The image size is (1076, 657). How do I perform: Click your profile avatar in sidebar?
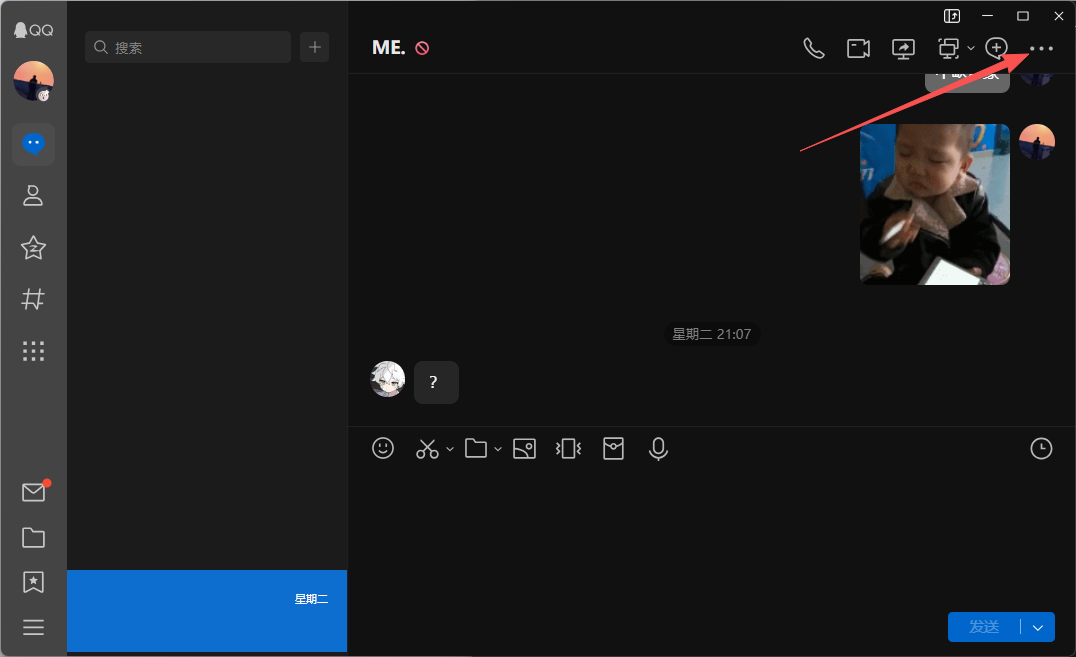pos(34,81)
